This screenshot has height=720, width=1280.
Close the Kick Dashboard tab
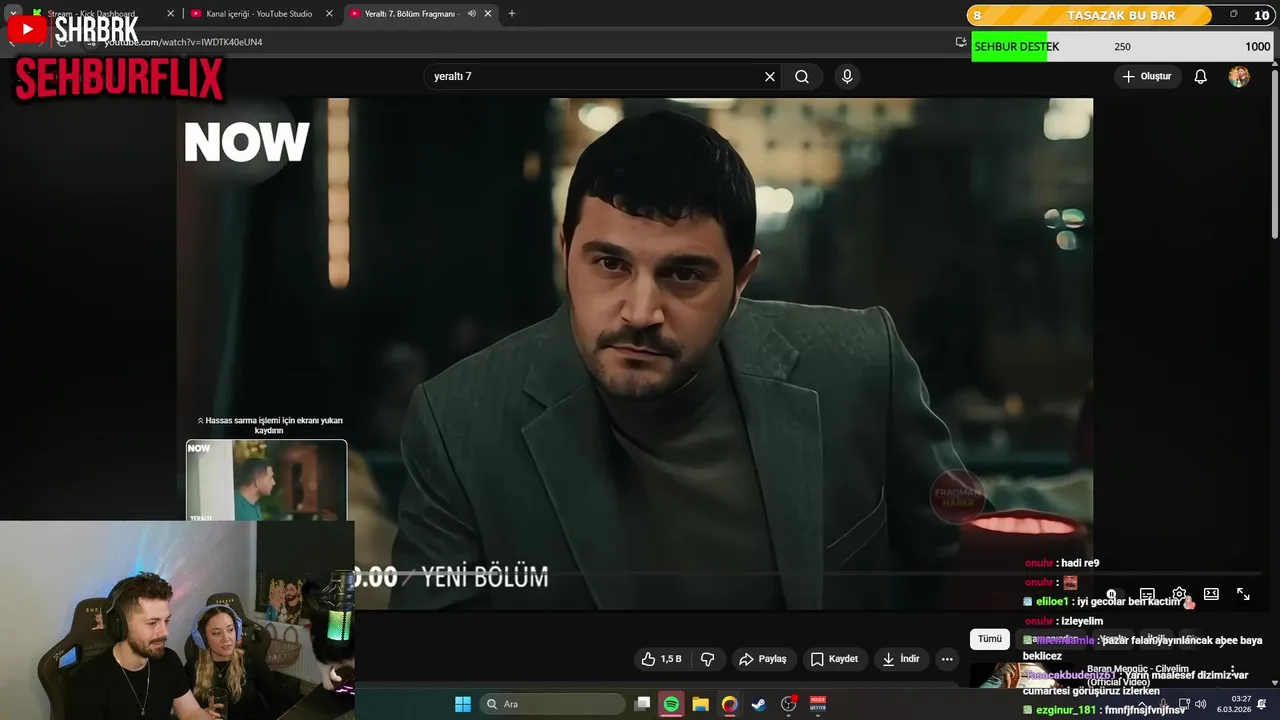tap(169, 14)
